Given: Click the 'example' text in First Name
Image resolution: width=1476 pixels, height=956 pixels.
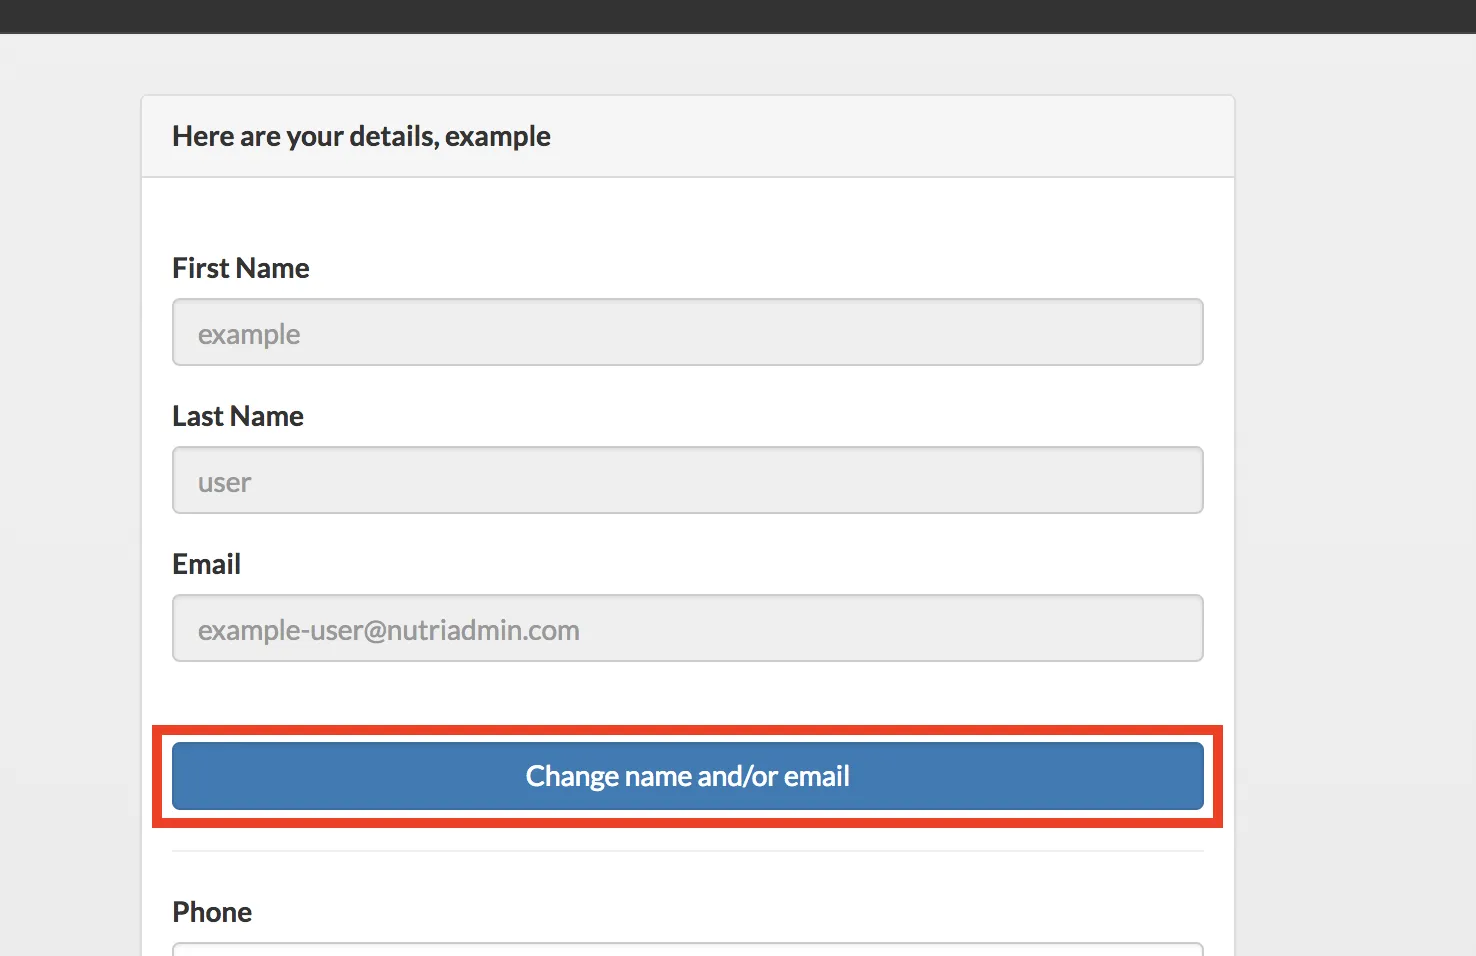Looking at the screenshot, I should pyautogui.click(x=249, y=334).
